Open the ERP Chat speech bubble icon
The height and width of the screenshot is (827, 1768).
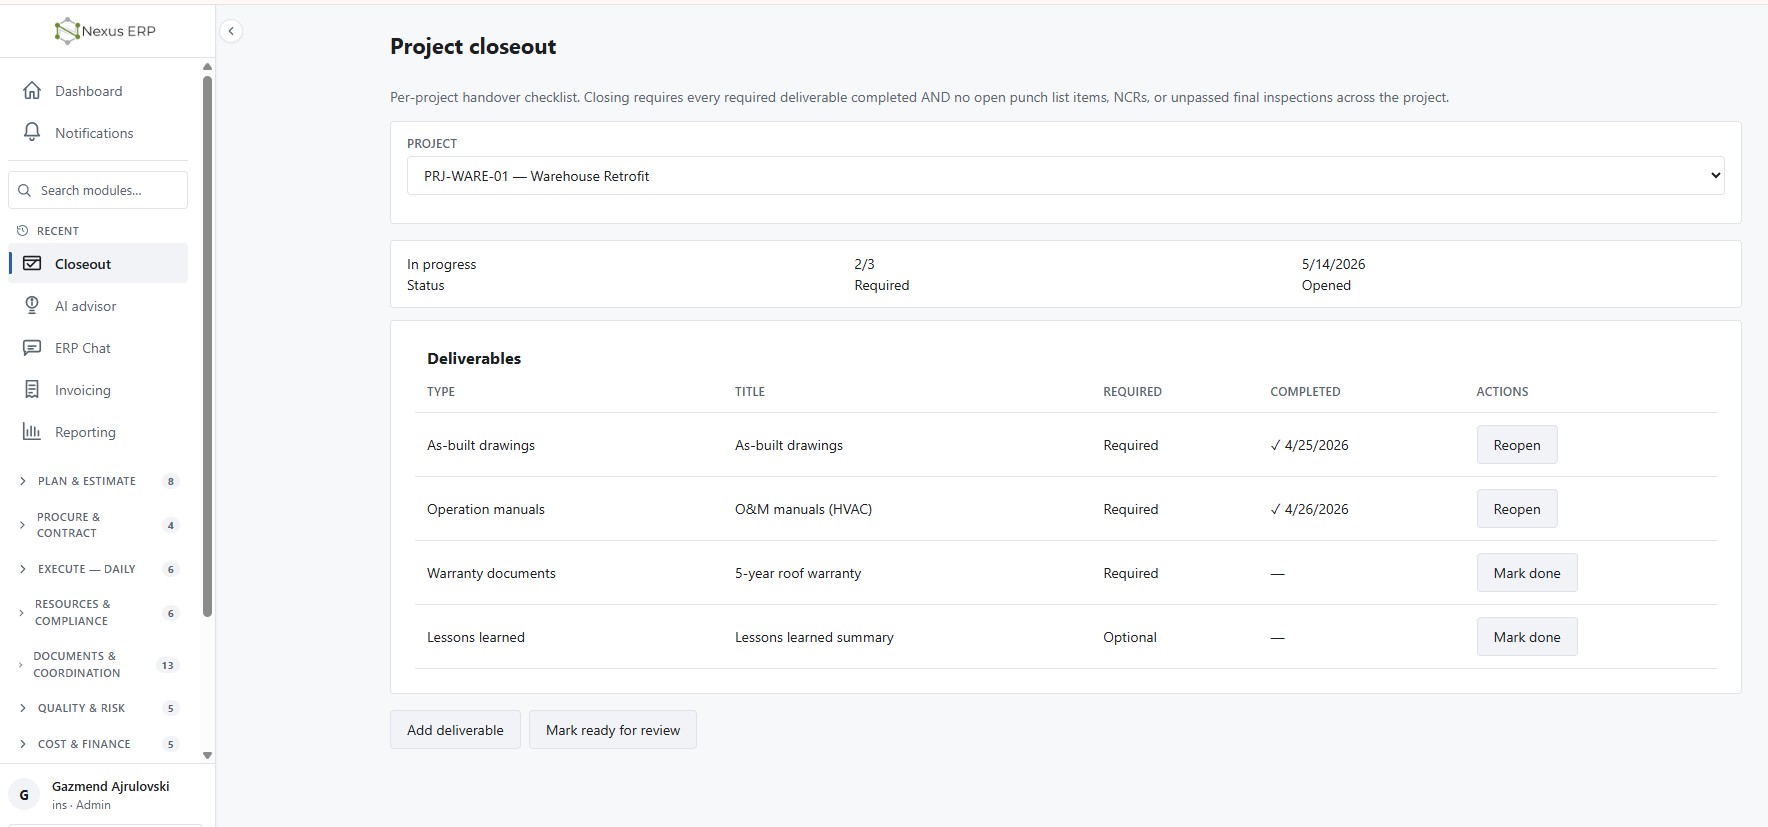(32, 348)
